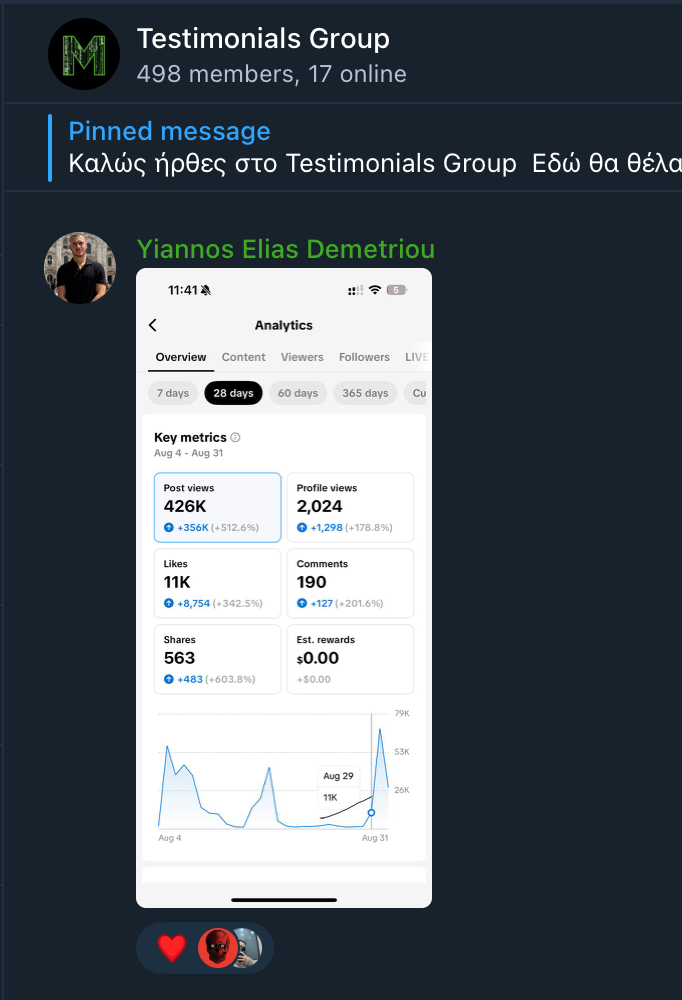Viewport: 682px width, 1000px height.
Task: Click the Yiannos Elias Demetriou sender name
Action: pos(285,249)
